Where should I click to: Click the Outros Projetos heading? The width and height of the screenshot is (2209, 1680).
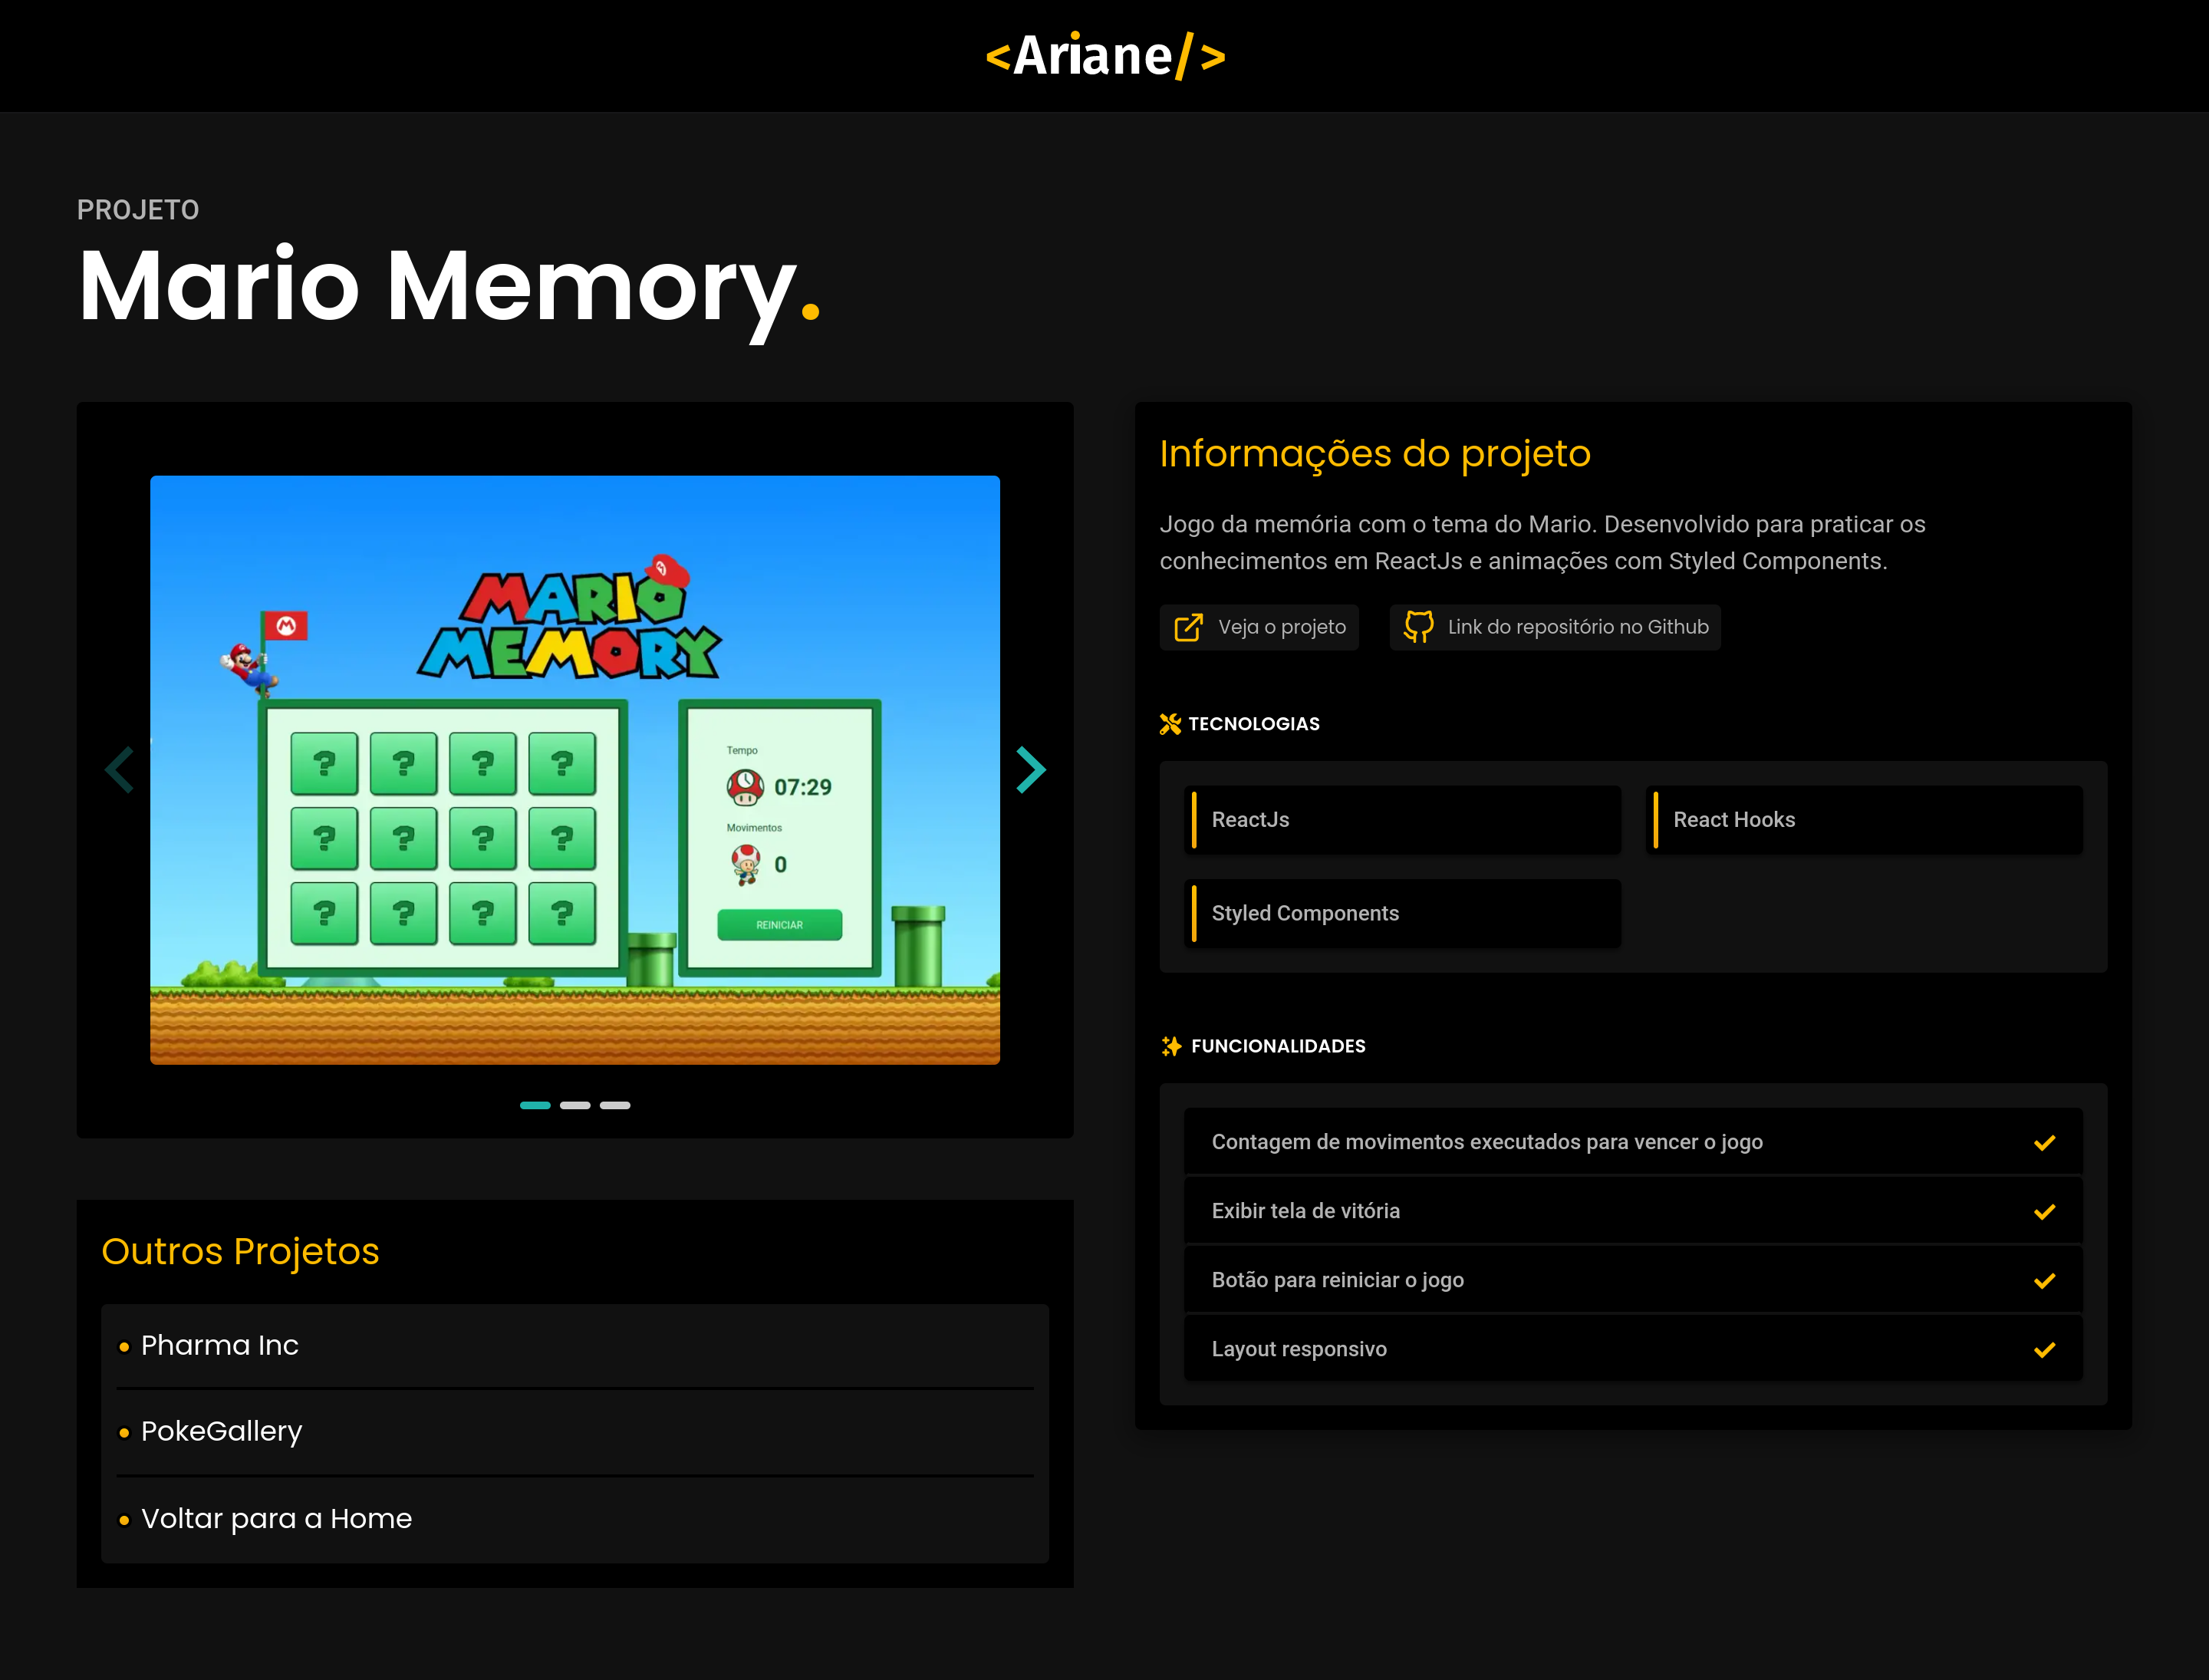coord(240,1251)
